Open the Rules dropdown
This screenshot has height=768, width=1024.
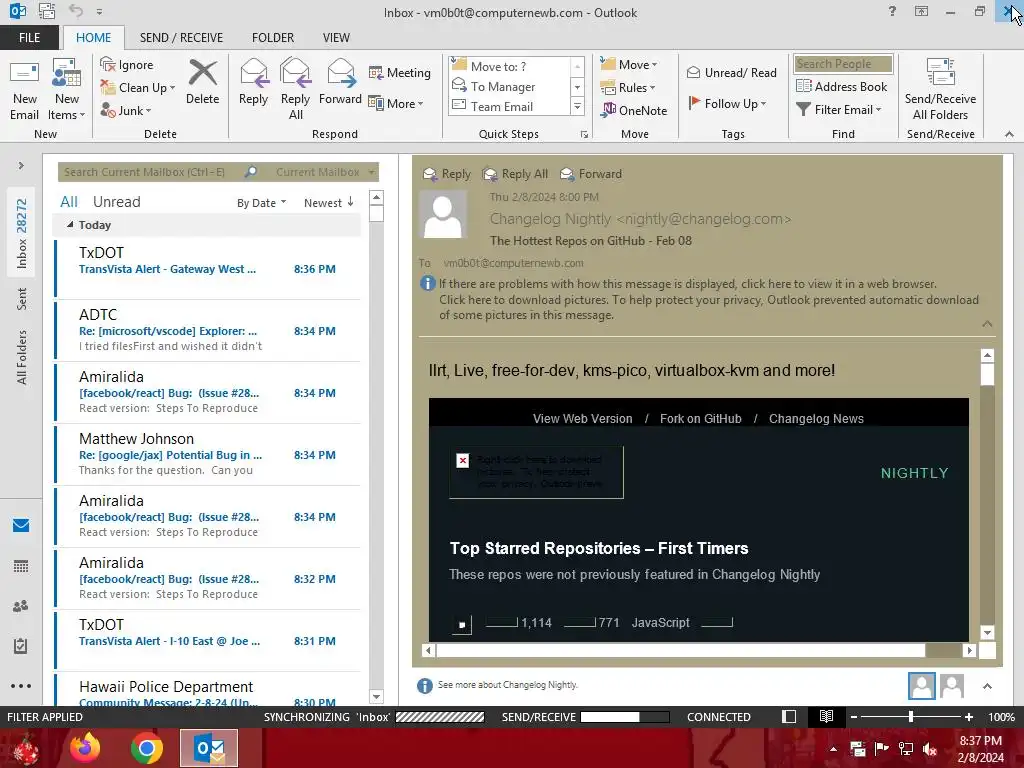tap(628, 88)
